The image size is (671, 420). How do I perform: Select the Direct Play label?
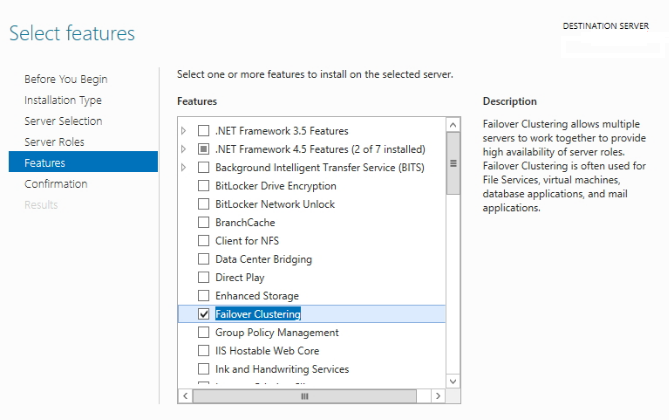240,277
